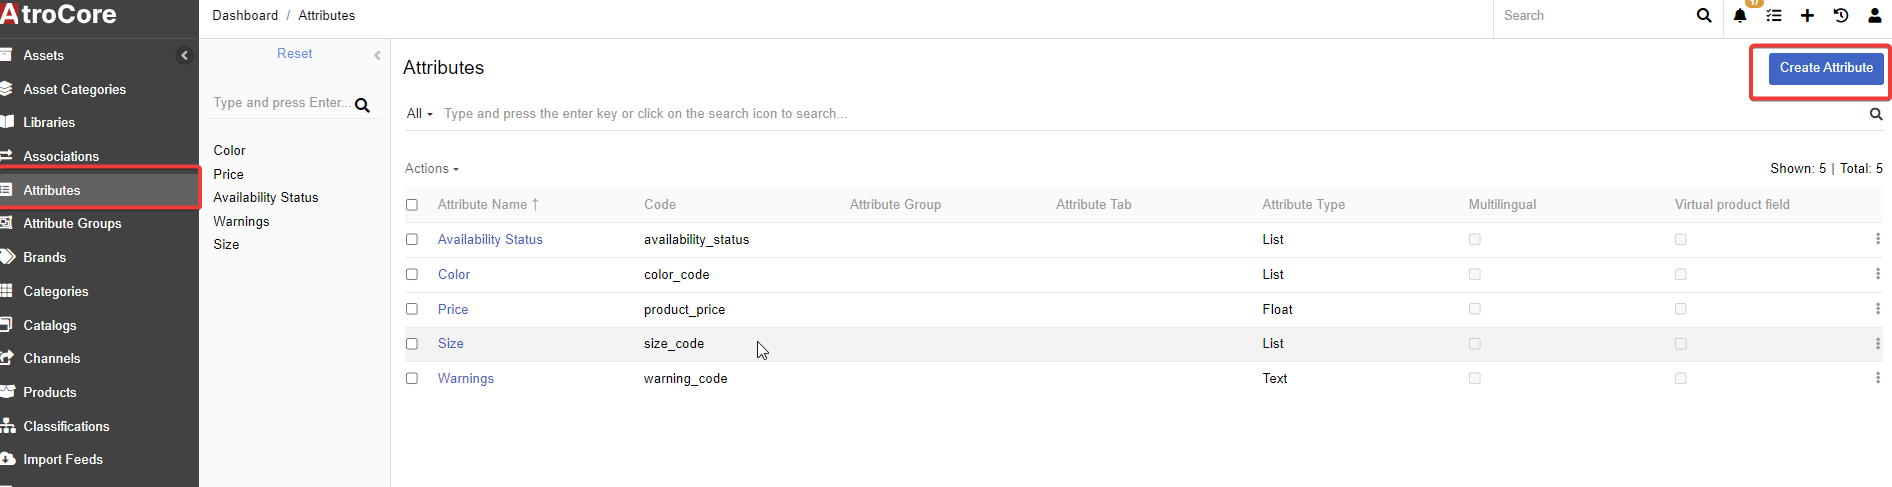Viewport: 1892px width, 487px height.
Task: Open the user profile icon
Action: (1874, 16)
